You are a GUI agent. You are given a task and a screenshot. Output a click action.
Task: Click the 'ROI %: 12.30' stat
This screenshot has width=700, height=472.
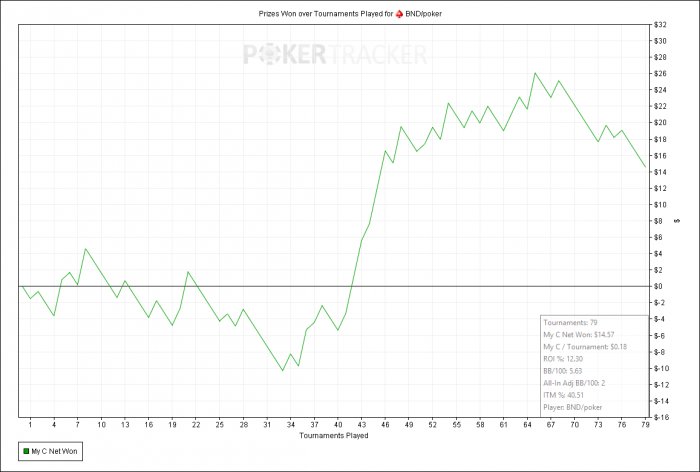click(562, 359)
